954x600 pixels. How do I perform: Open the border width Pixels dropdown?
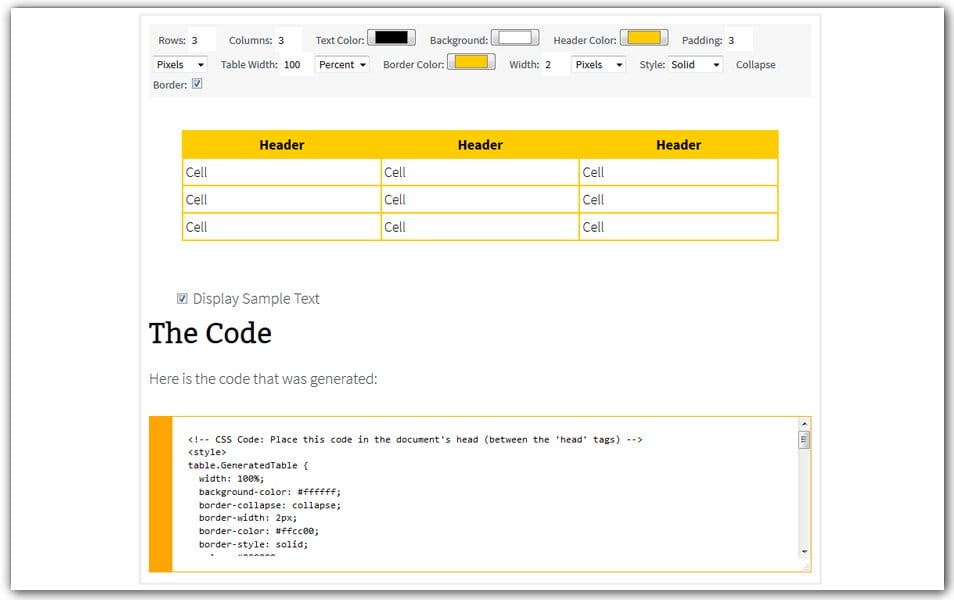coord(598,64)
